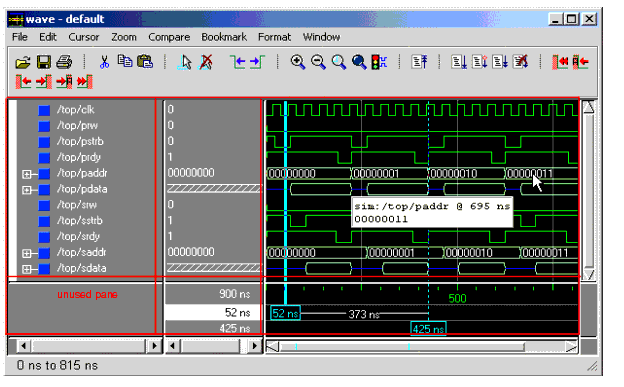The width and height of the screenshot is (624, 387).
Task: Click the 425 ns cursor marker
Action: pyautogui.click(x=428, y=329)
